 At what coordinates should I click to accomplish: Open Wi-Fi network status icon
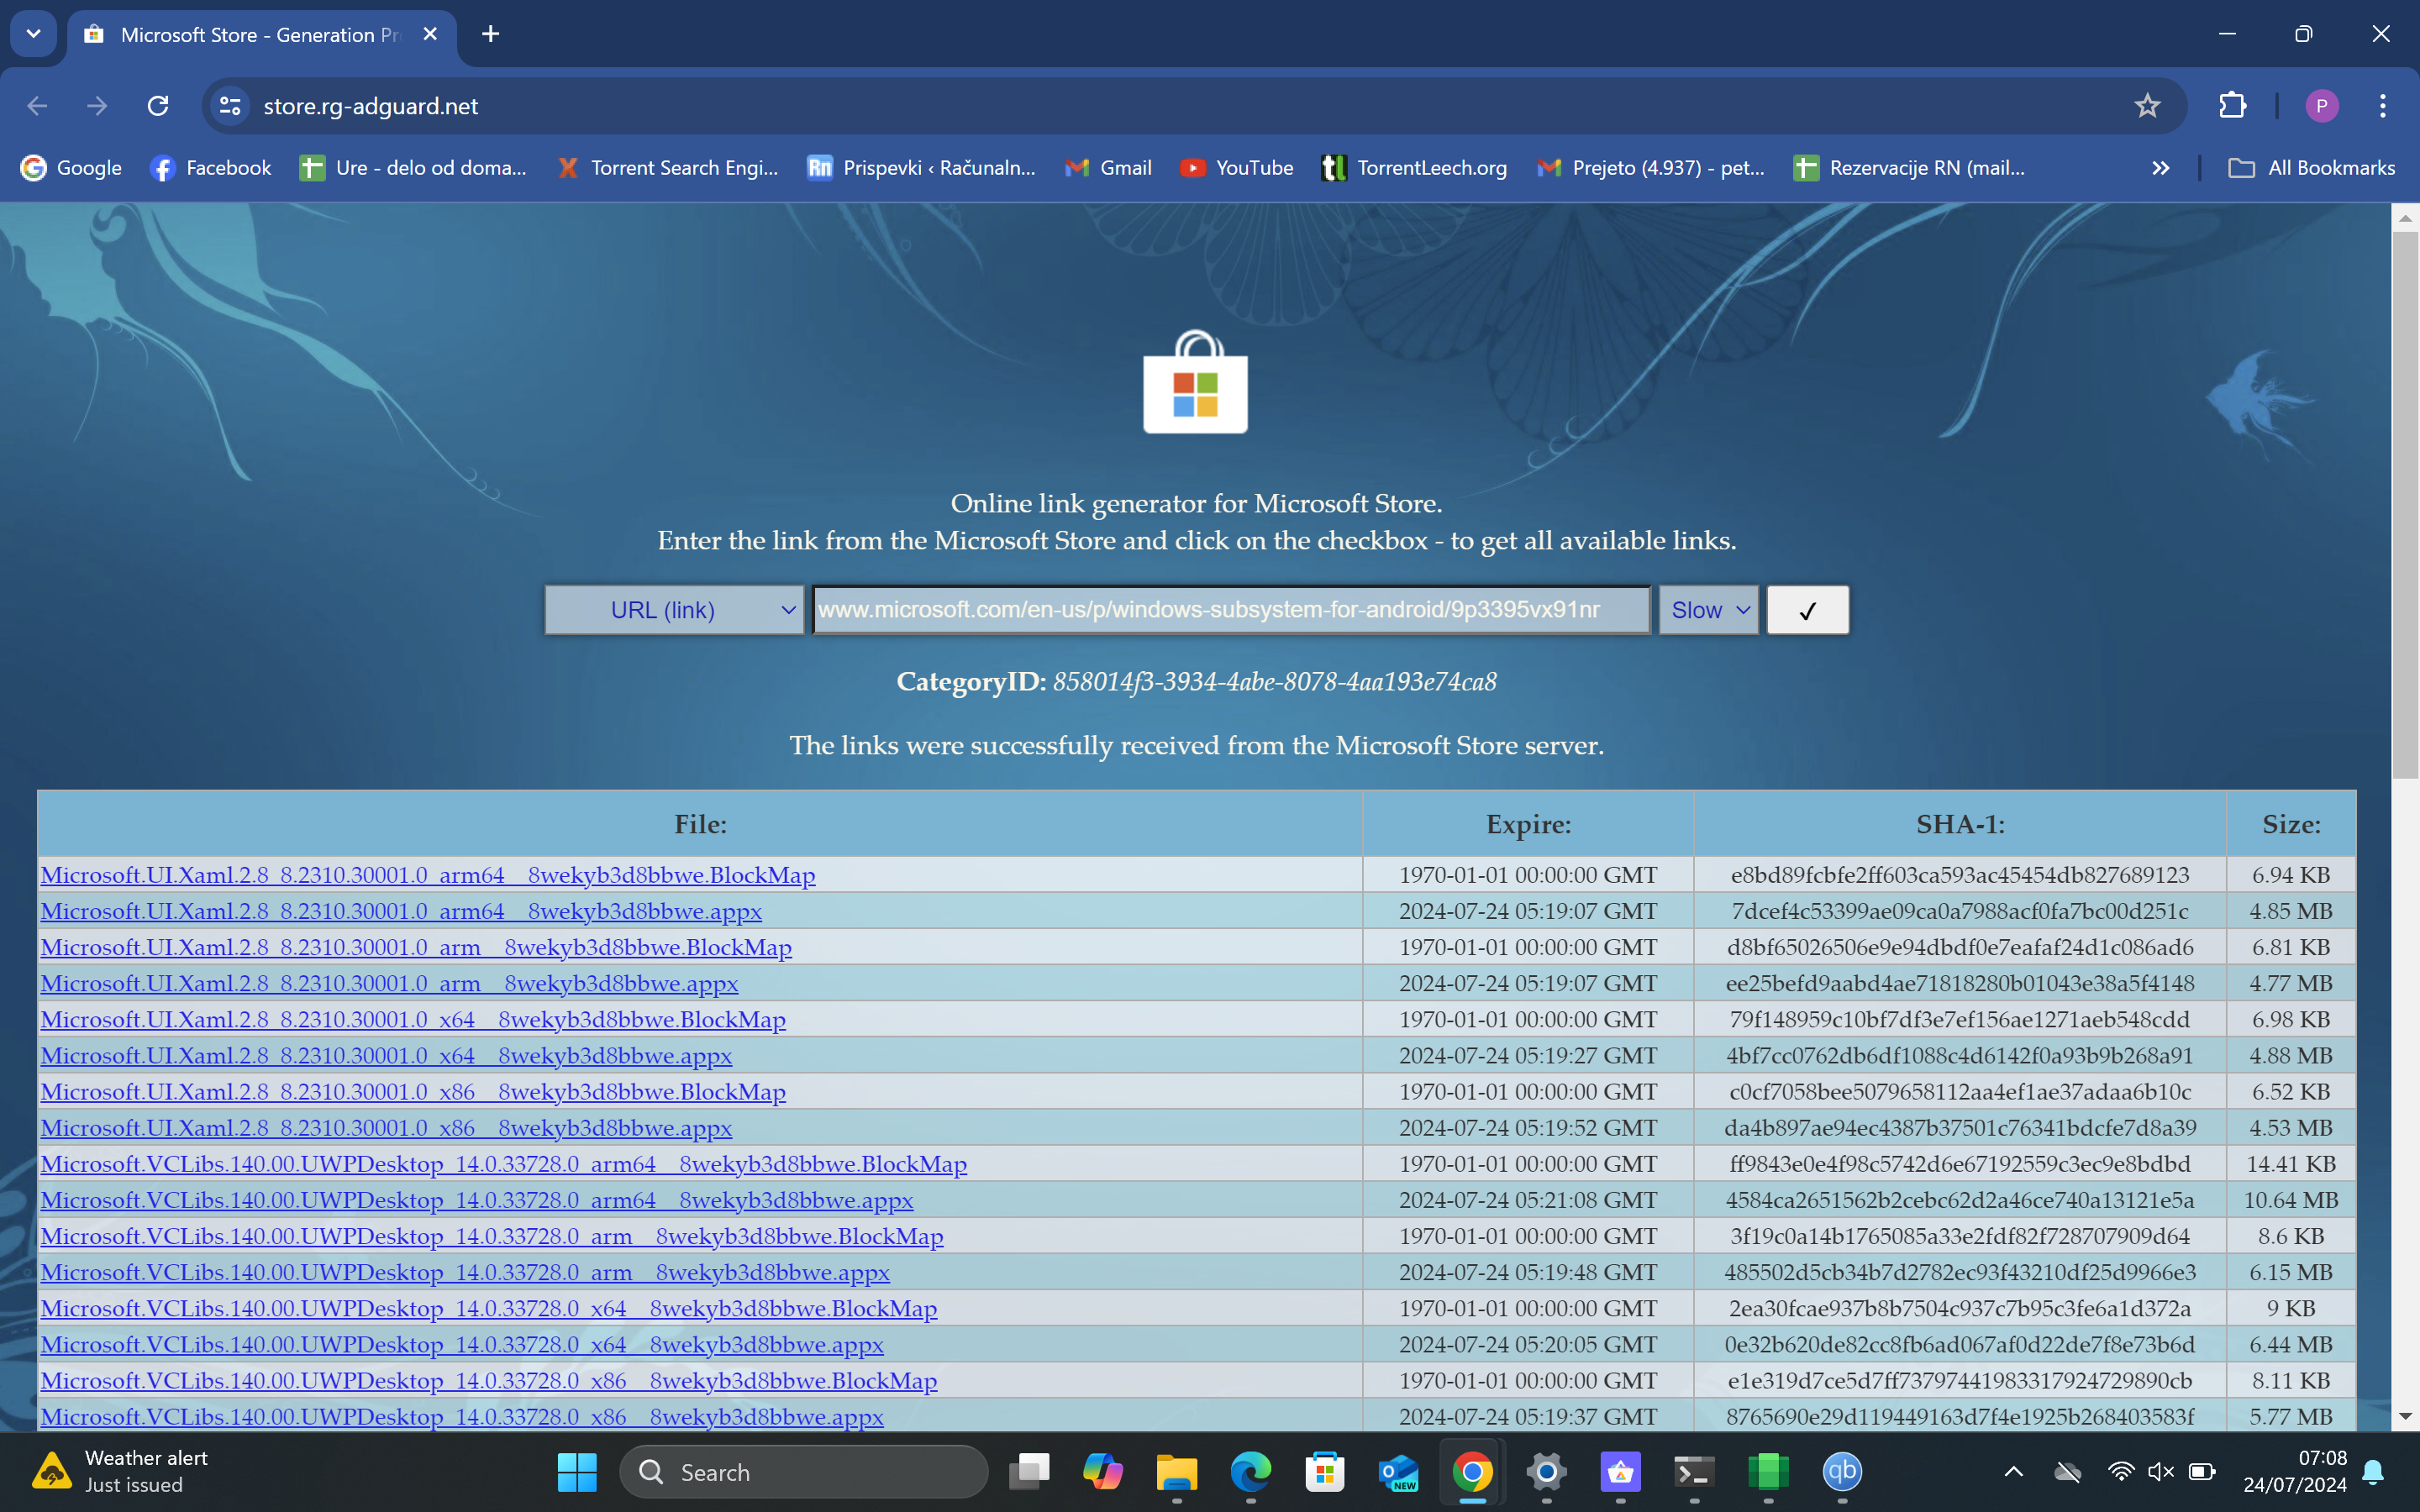(x=2120, y=1472)
